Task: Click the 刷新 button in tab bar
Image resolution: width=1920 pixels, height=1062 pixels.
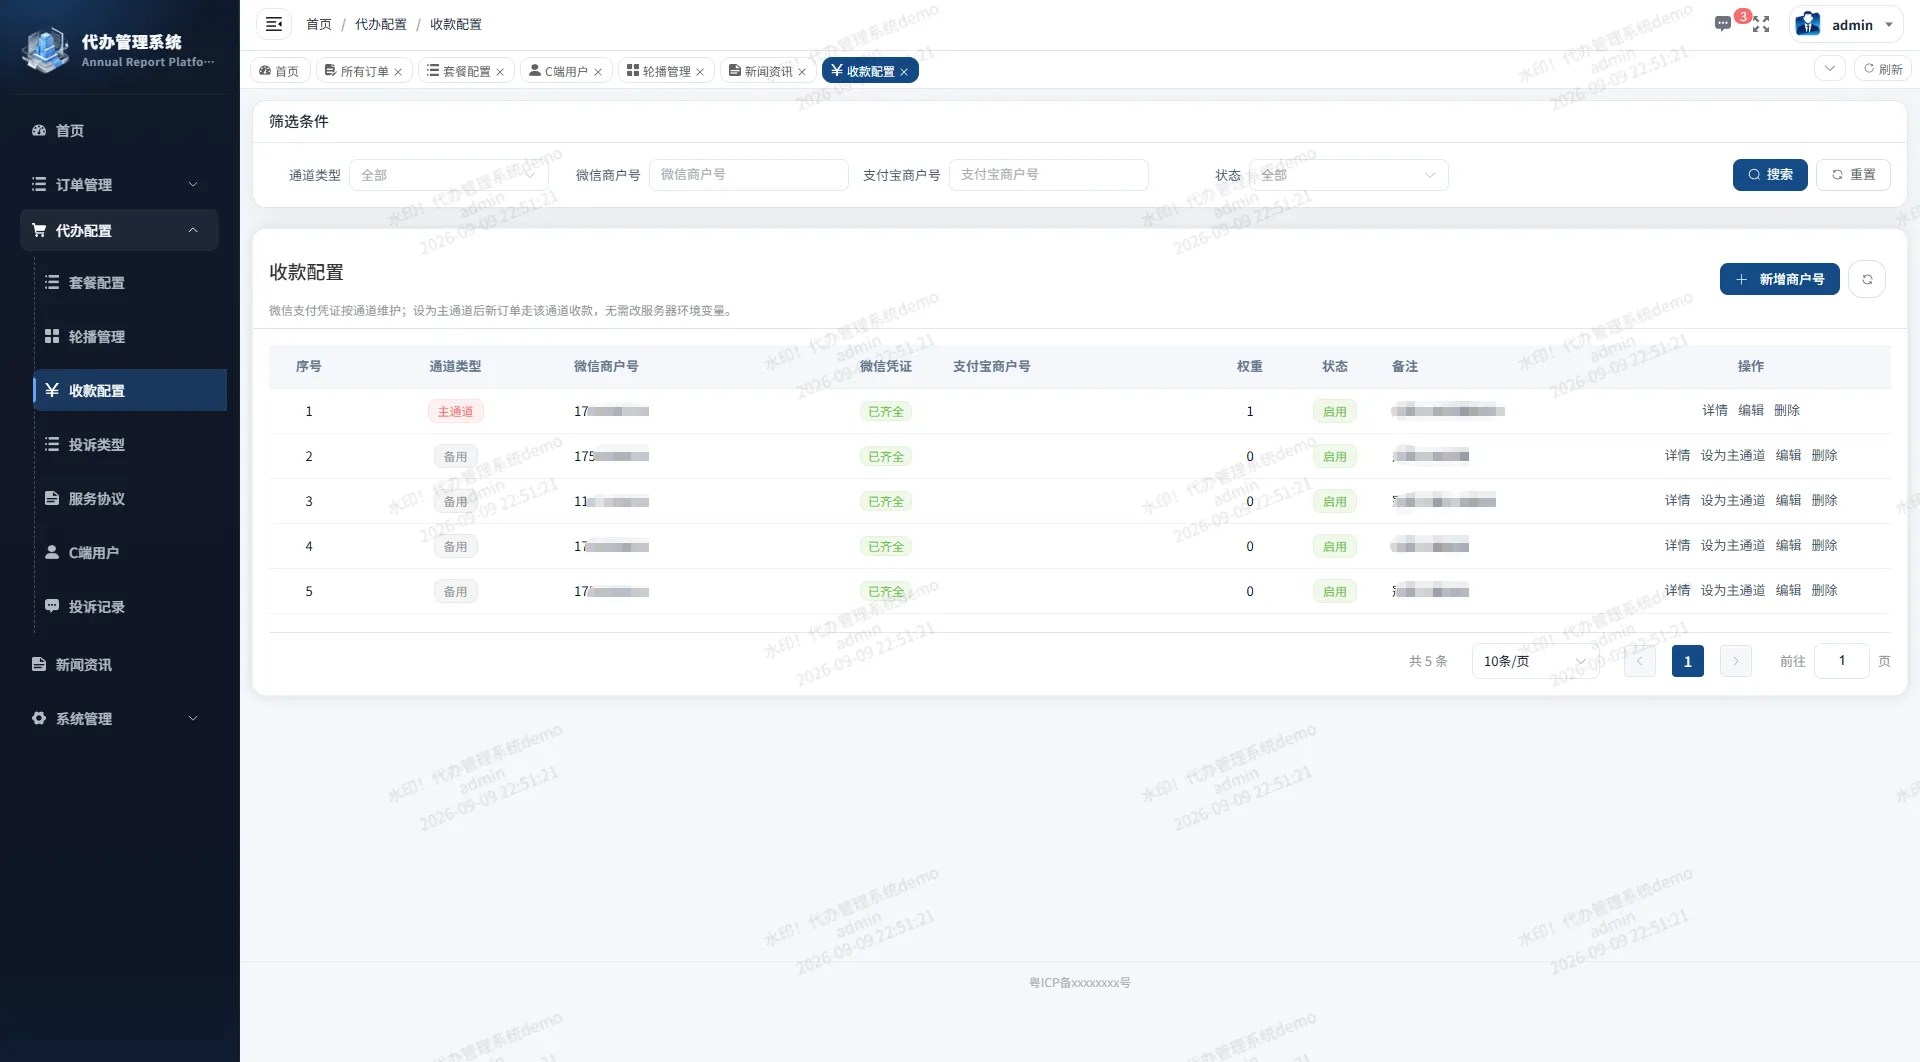Action: [1883, 68]
